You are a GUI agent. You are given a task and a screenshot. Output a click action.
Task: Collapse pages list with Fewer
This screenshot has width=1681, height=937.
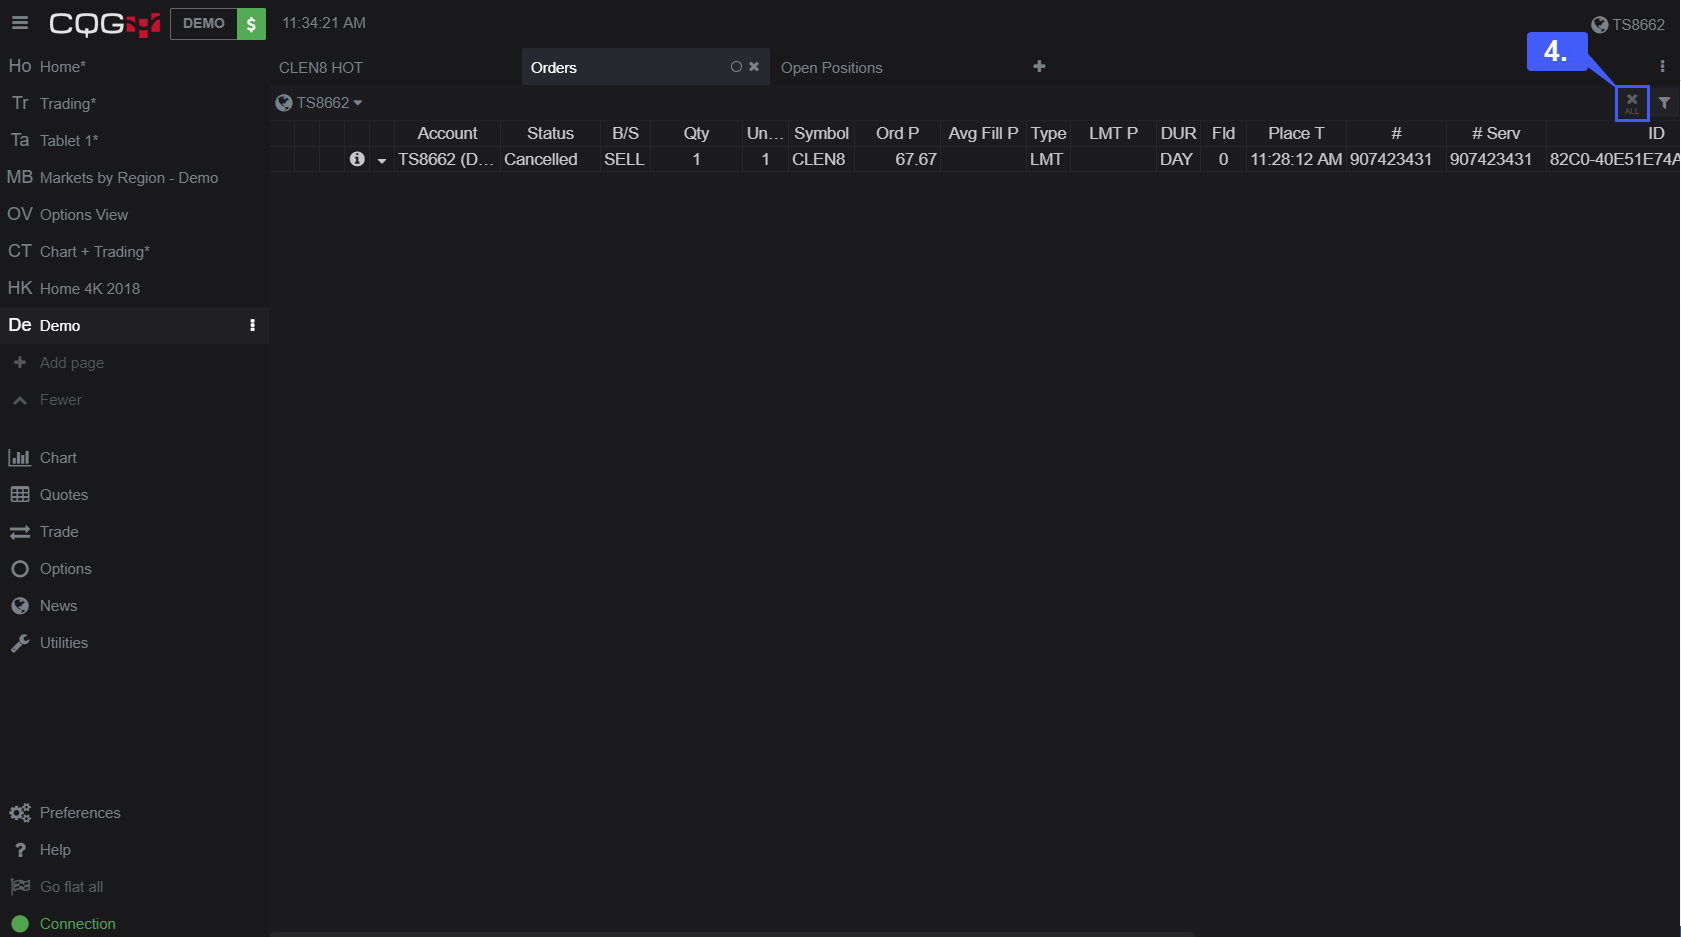tap(134, 400)
